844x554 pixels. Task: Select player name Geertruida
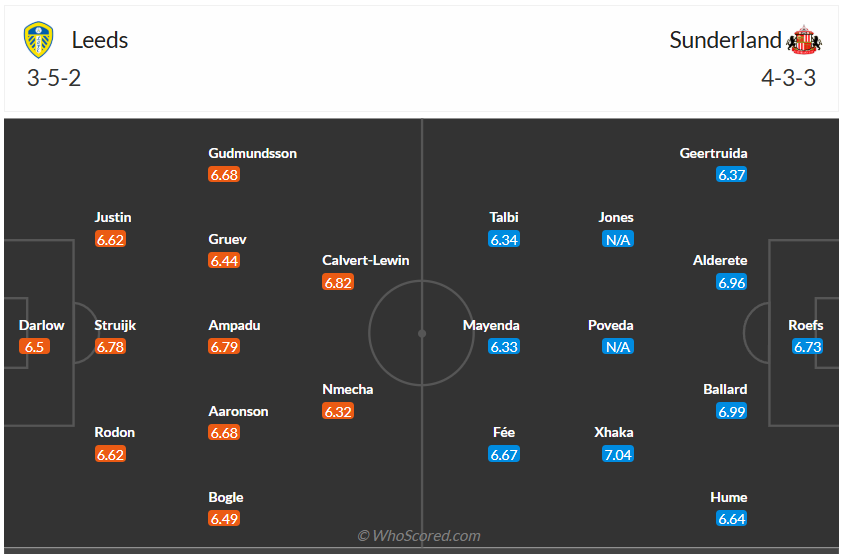pyautogui.click(x=713, y=153)
